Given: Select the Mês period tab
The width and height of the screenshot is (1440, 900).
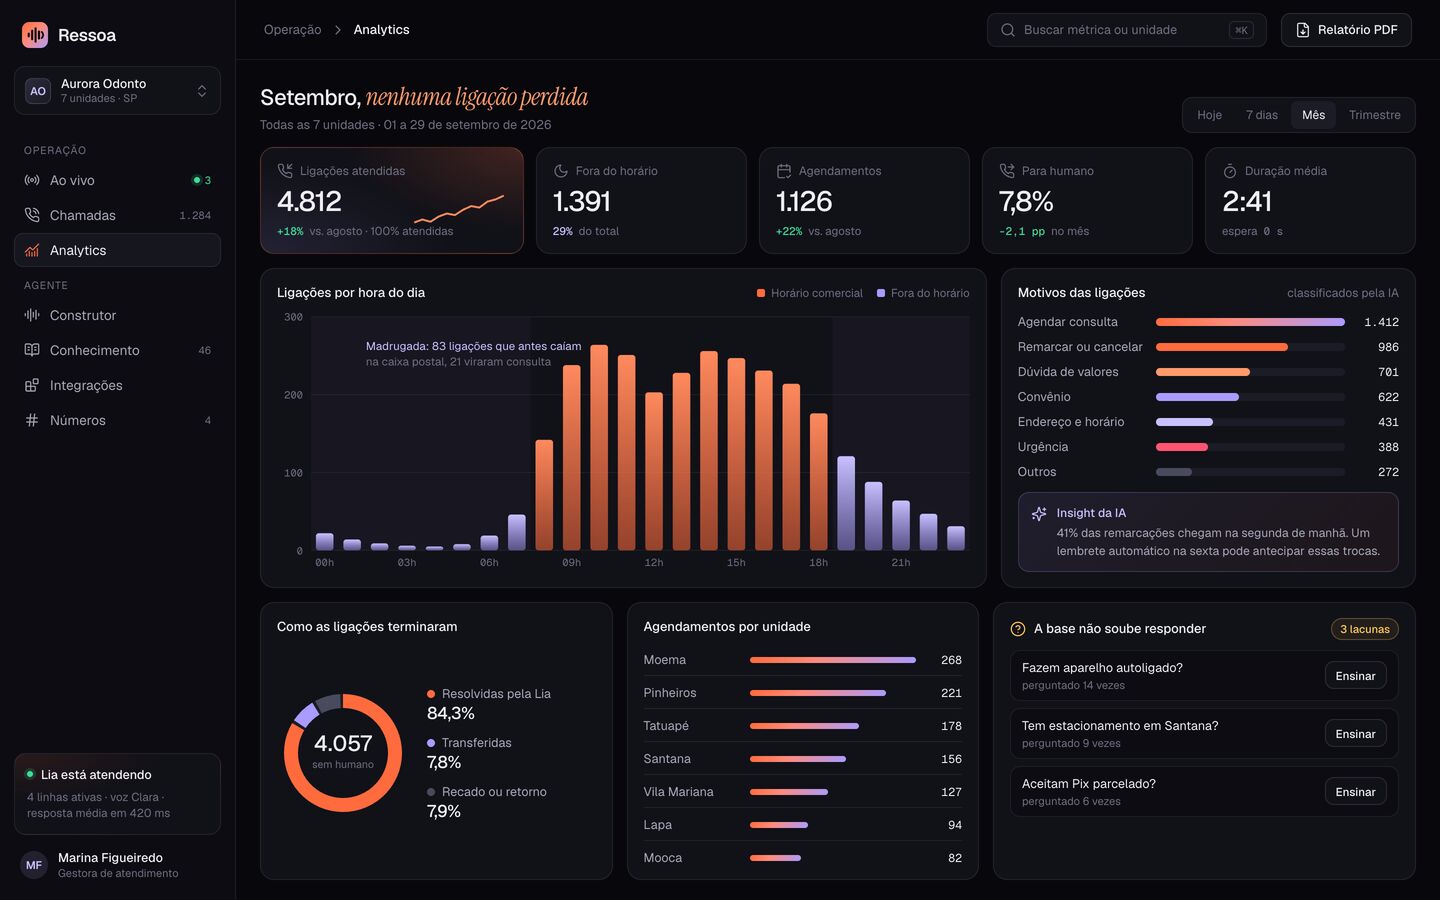Looking at the screenshot, I should click(1313, 115).
